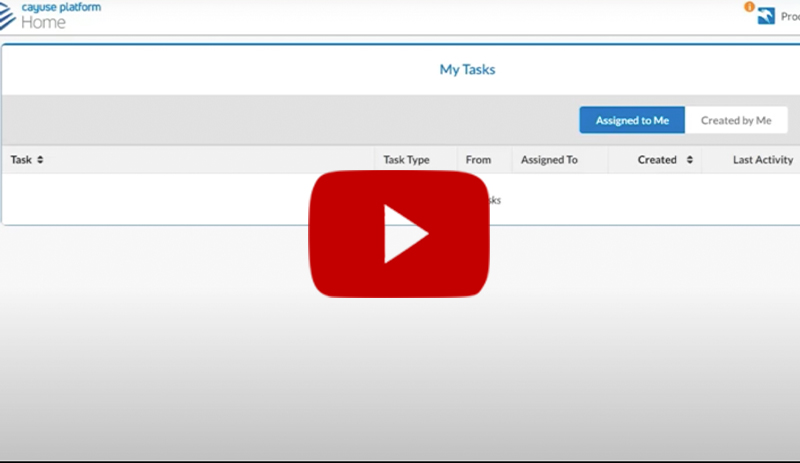Image resolution: width=800 pixels, height=463 pixels.
Task: Switch to the Created by Me view
Action: (736, 120)
